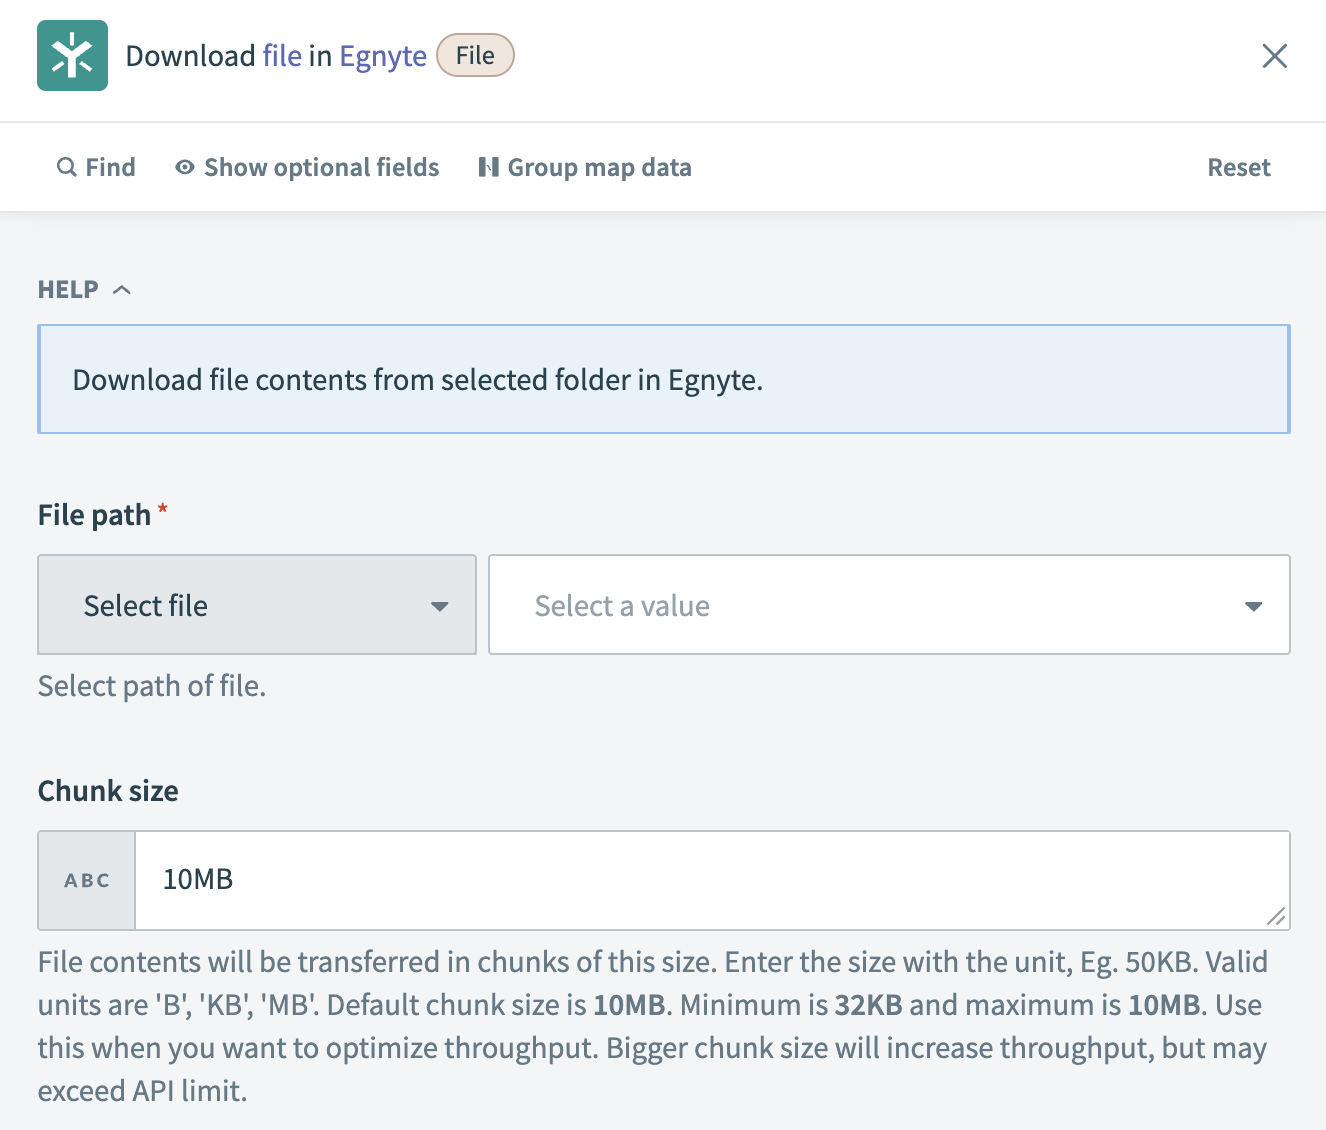
Task: Open the Select a value dropdown
Action: [888, 605]
